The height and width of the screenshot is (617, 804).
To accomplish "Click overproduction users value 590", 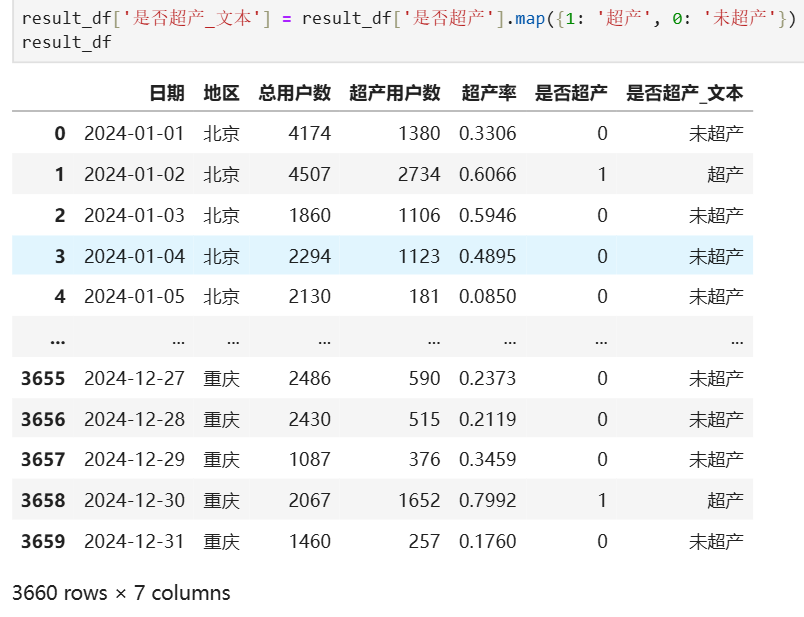I will [x=425, y=379].
